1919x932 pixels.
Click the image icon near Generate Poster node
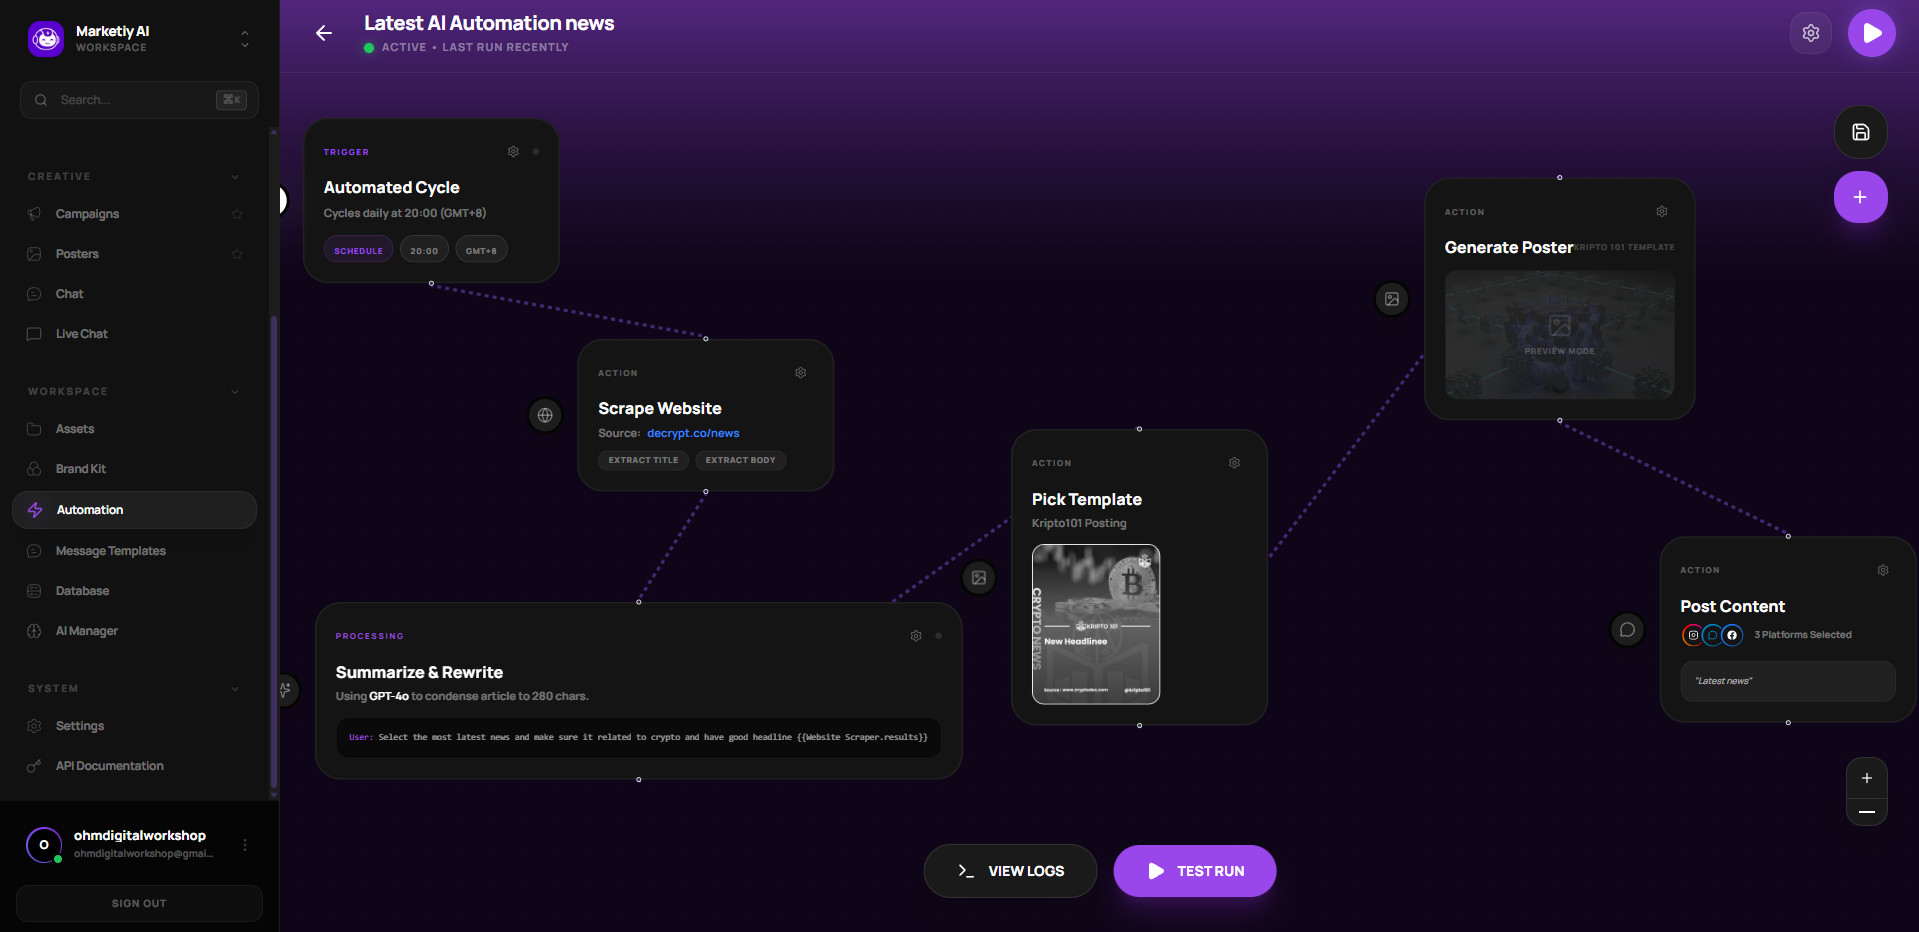(x=1391, y=298)
